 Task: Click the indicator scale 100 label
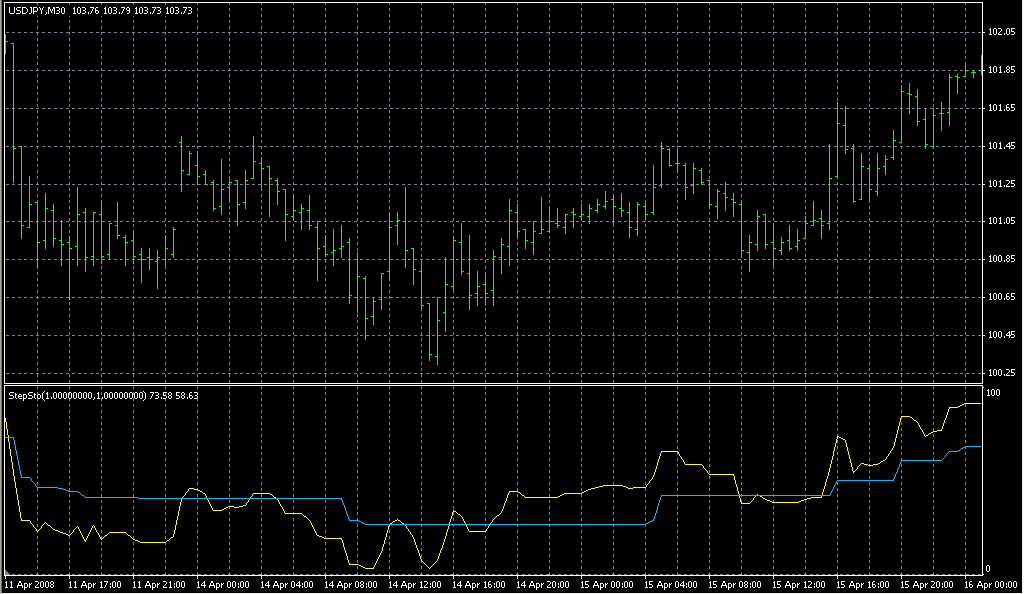pos(993,394)
